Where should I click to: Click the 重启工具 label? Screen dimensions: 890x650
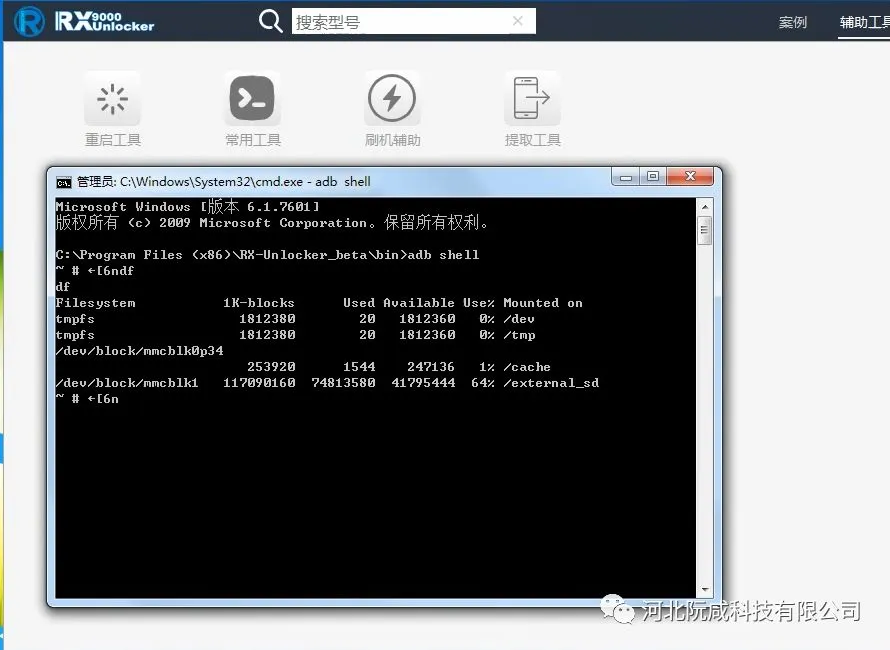pyautogui.click(x=112, y=140)
